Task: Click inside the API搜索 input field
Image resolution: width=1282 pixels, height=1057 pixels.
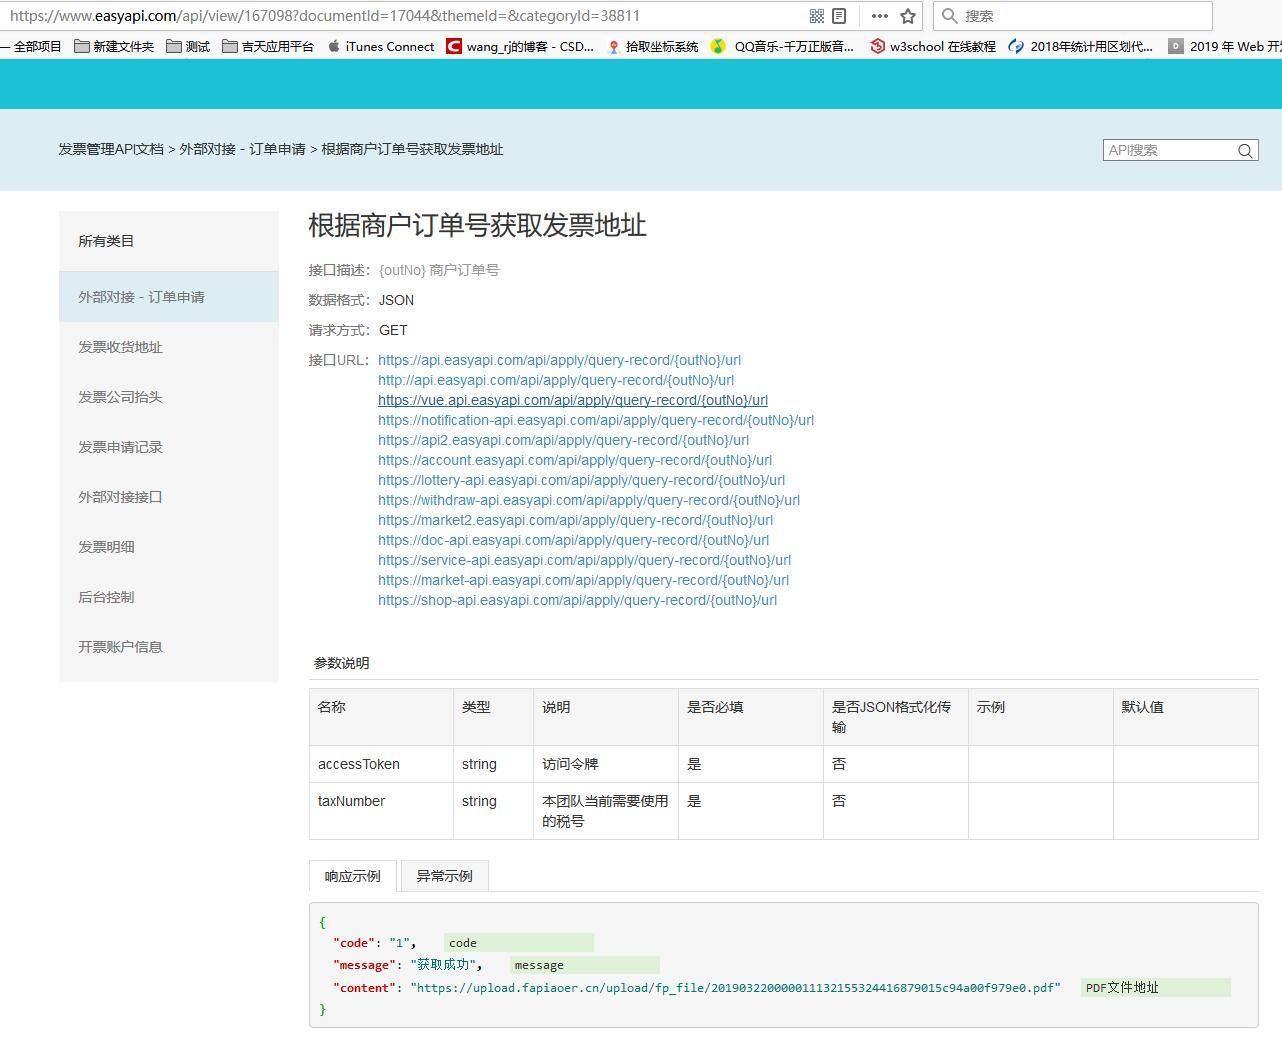Action: [1165, 149]
